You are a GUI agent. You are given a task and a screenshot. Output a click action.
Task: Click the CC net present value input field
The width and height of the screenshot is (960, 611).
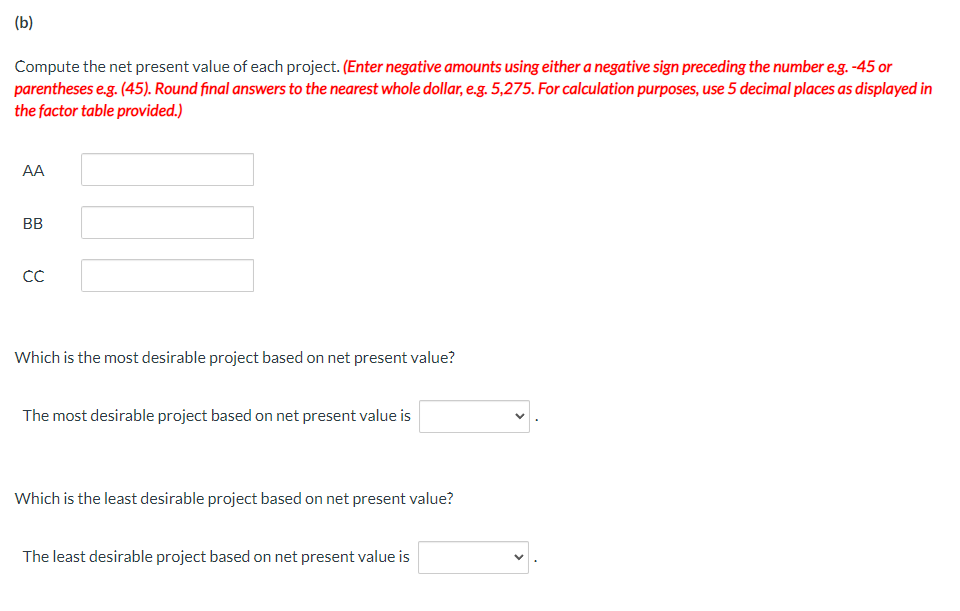coord(166,275)
